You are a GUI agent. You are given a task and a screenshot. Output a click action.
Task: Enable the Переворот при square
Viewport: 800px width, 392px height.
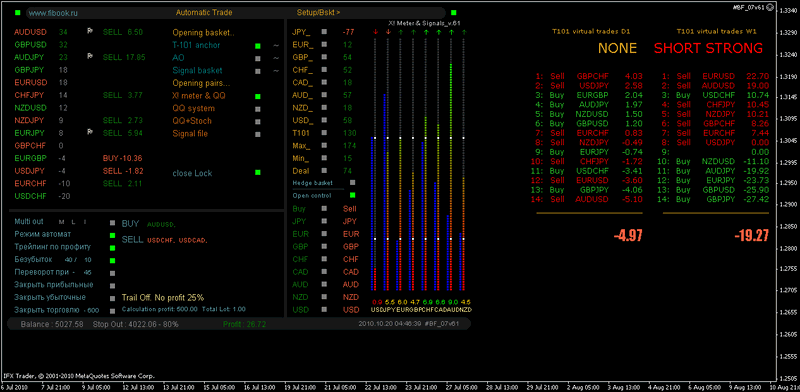(x=113, y=273)
